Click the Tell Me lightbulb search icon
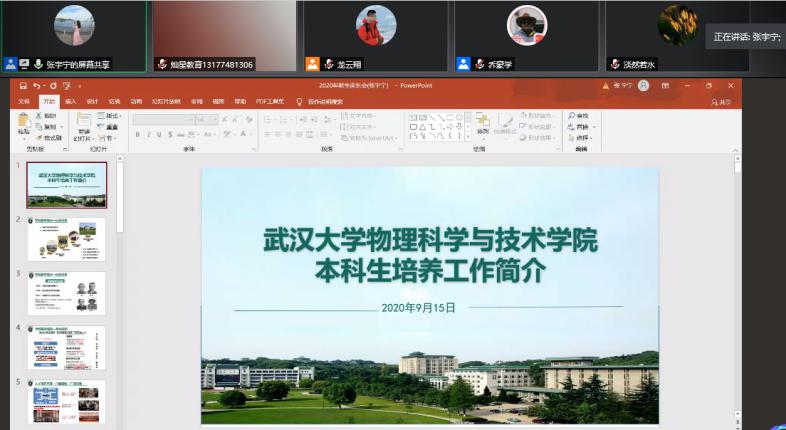 point(299,101)
